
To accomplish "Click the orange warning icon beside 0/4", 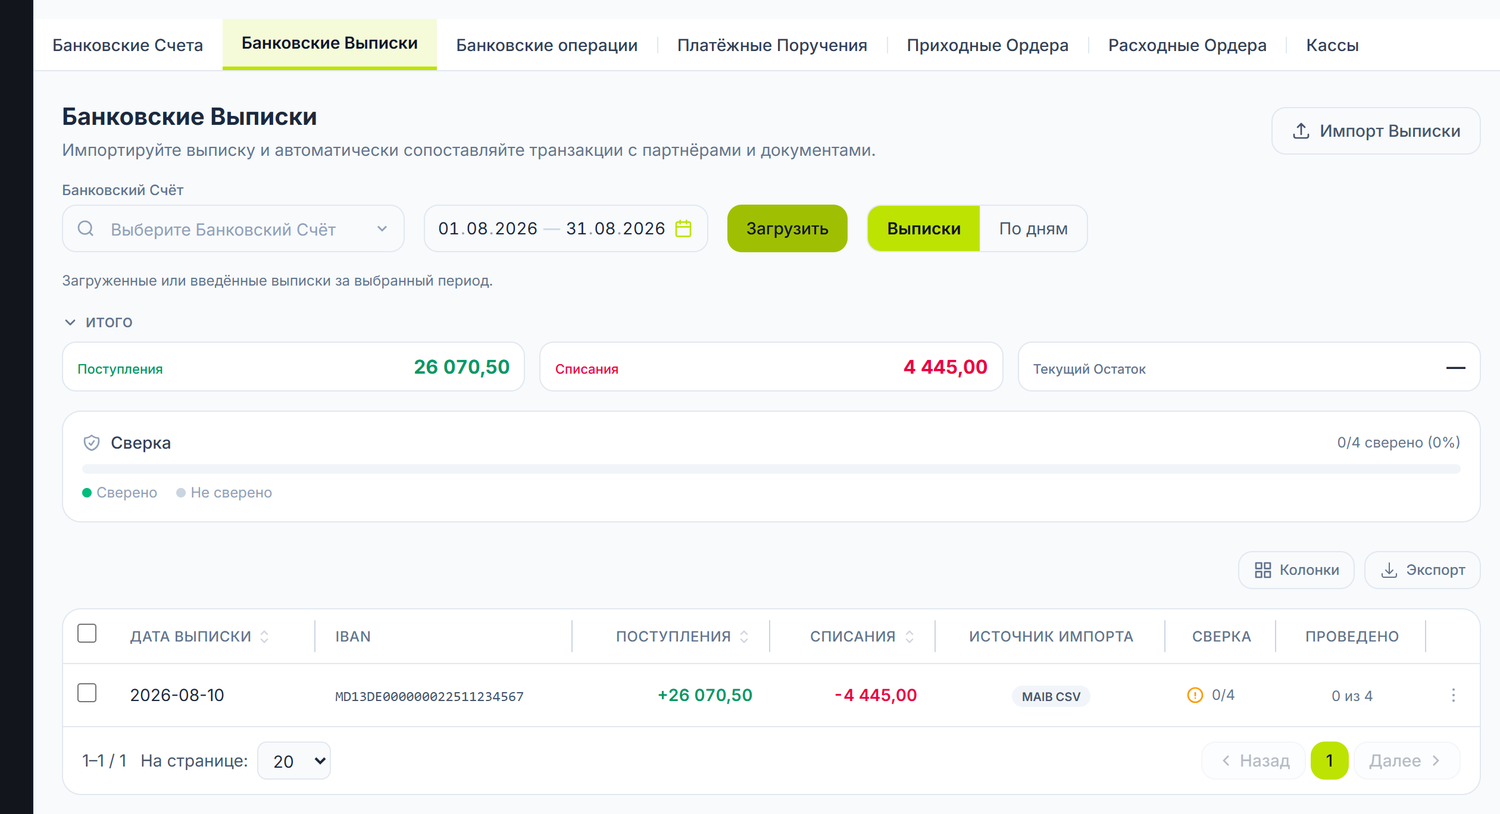I will click(1195, 695).
